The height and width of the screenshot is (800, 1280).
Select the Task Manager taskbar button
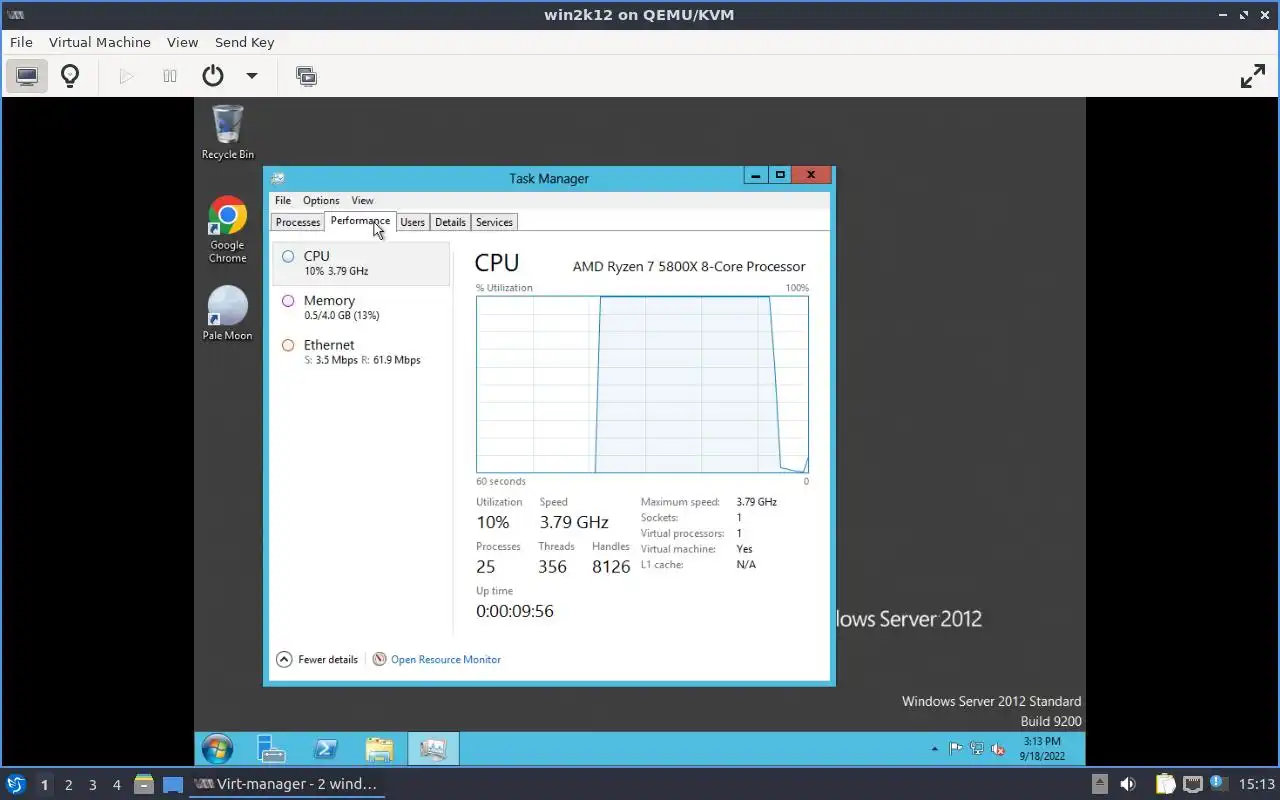tap(433, 748)
